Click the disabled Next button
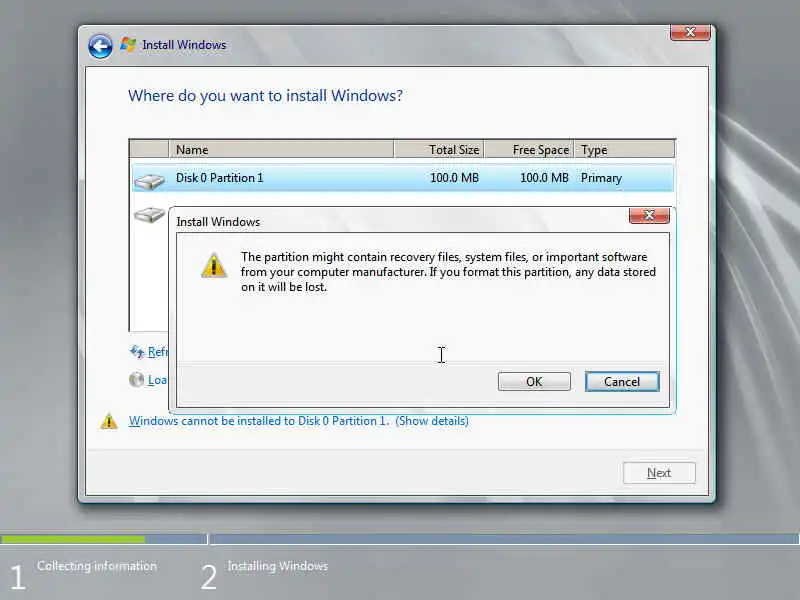The height and width of the screenshot is (600, 800). 659,473
